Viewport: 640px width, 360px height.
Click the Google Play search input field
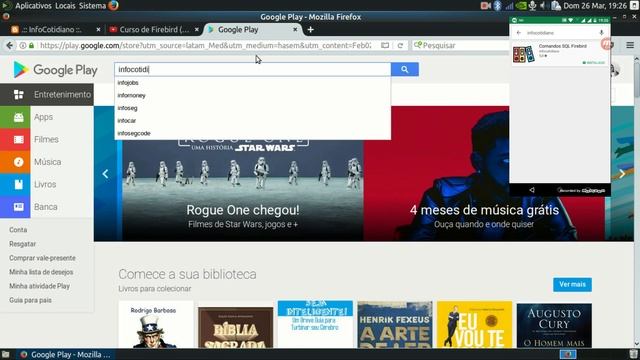[x=253, y=69]
